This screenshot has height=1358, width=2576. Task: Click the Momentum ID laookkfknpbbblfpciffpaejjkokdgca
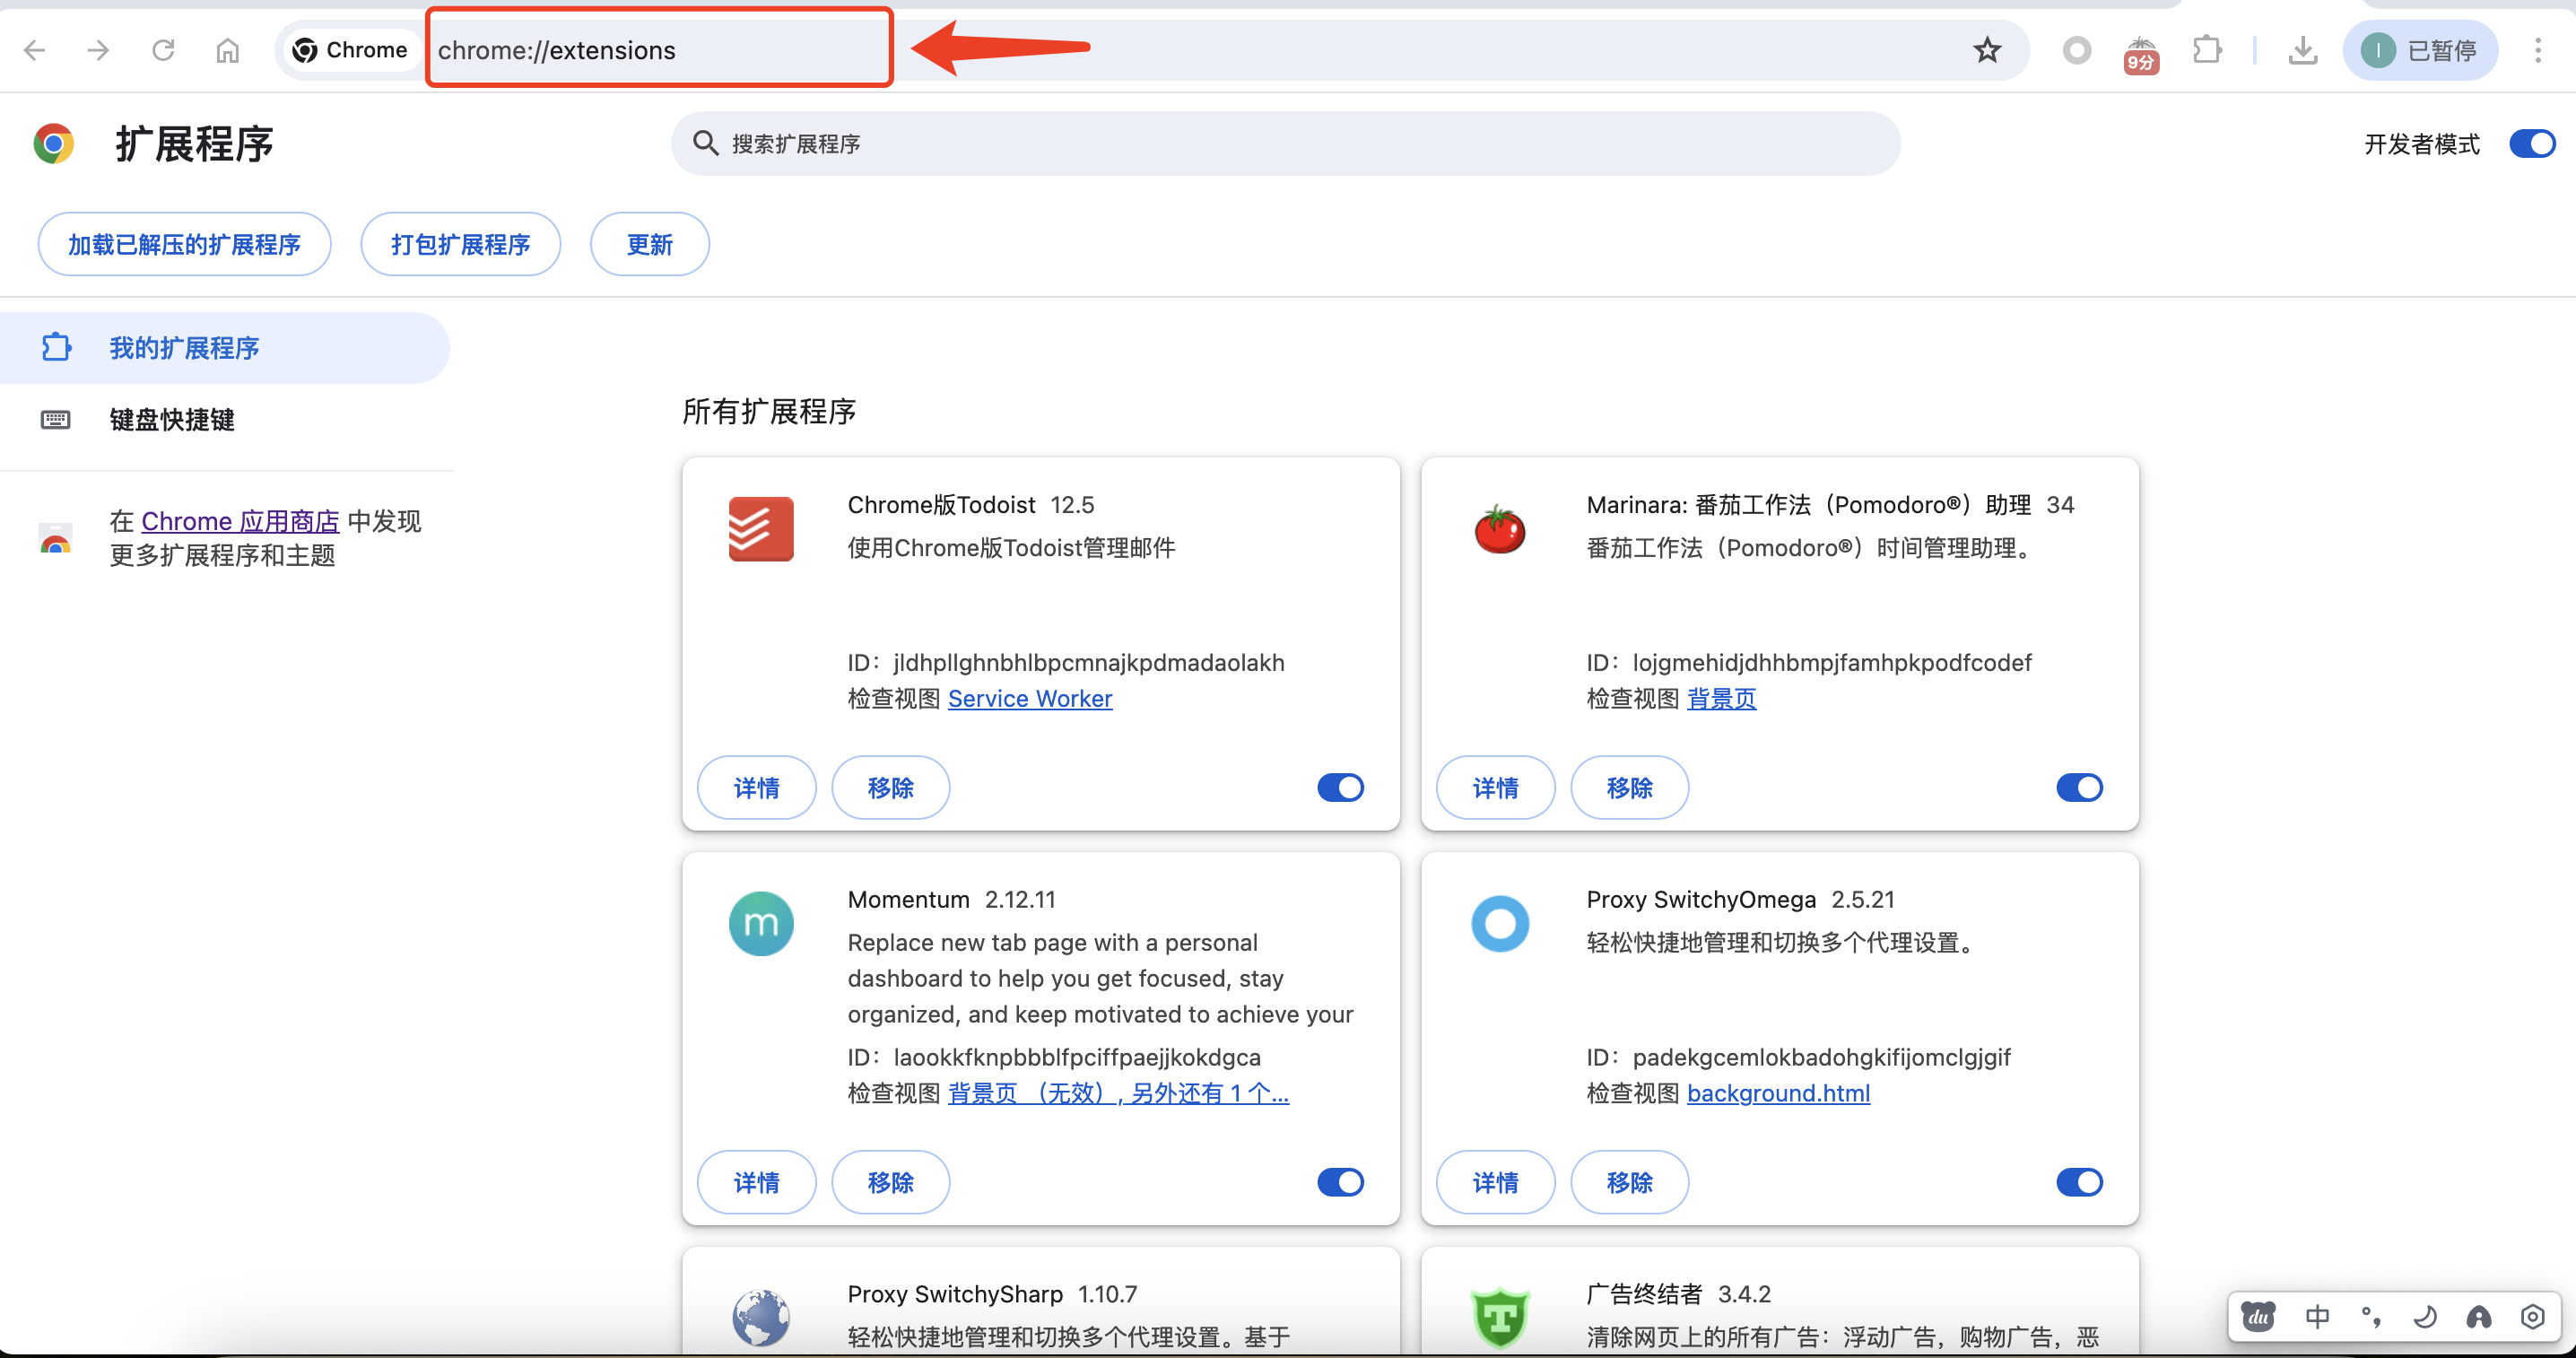pyautogui.click(x=1076, y=1057)
